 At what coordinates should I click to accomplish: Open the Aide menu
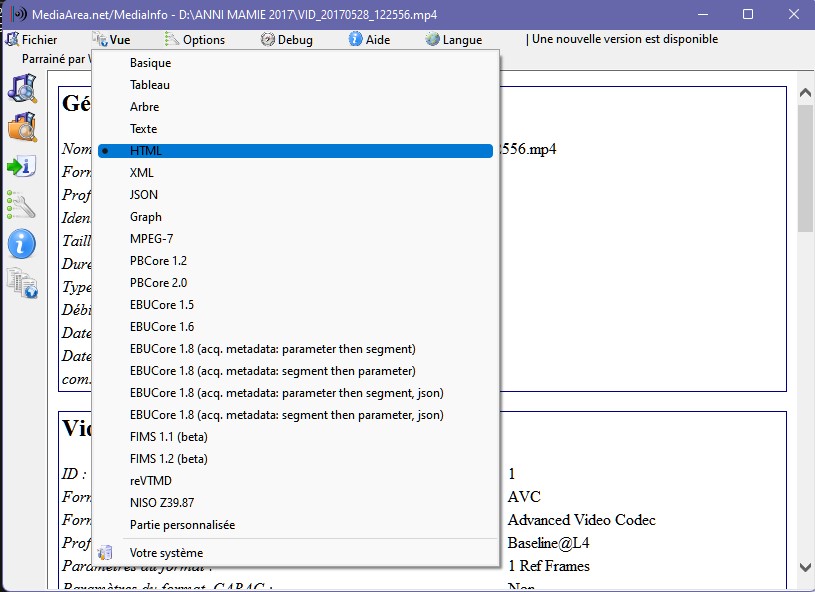(369, 40)
